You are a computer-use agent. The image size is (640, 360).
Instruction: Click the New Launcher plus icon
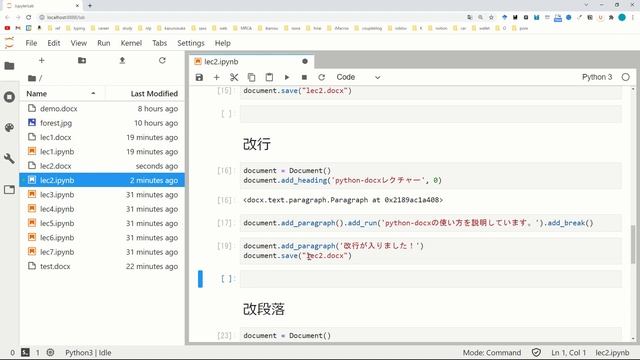(x=41, y=60)
